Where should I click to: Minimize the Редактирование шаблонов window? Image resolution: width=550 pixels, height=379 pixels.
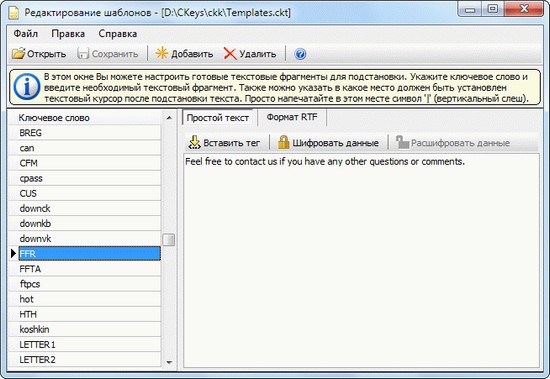point(470,9)
